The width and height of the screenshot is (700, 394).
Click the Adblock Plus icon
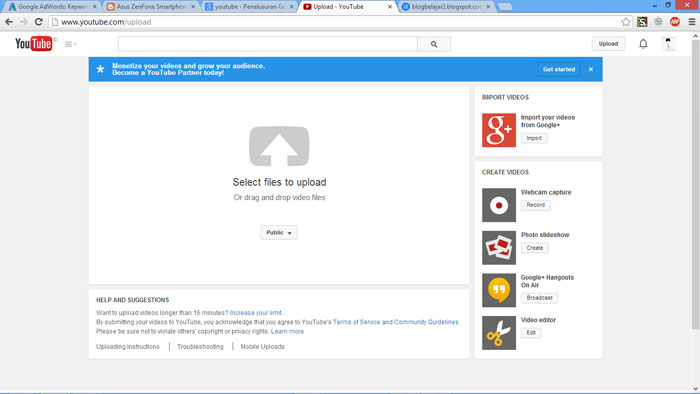coord(675,22)
